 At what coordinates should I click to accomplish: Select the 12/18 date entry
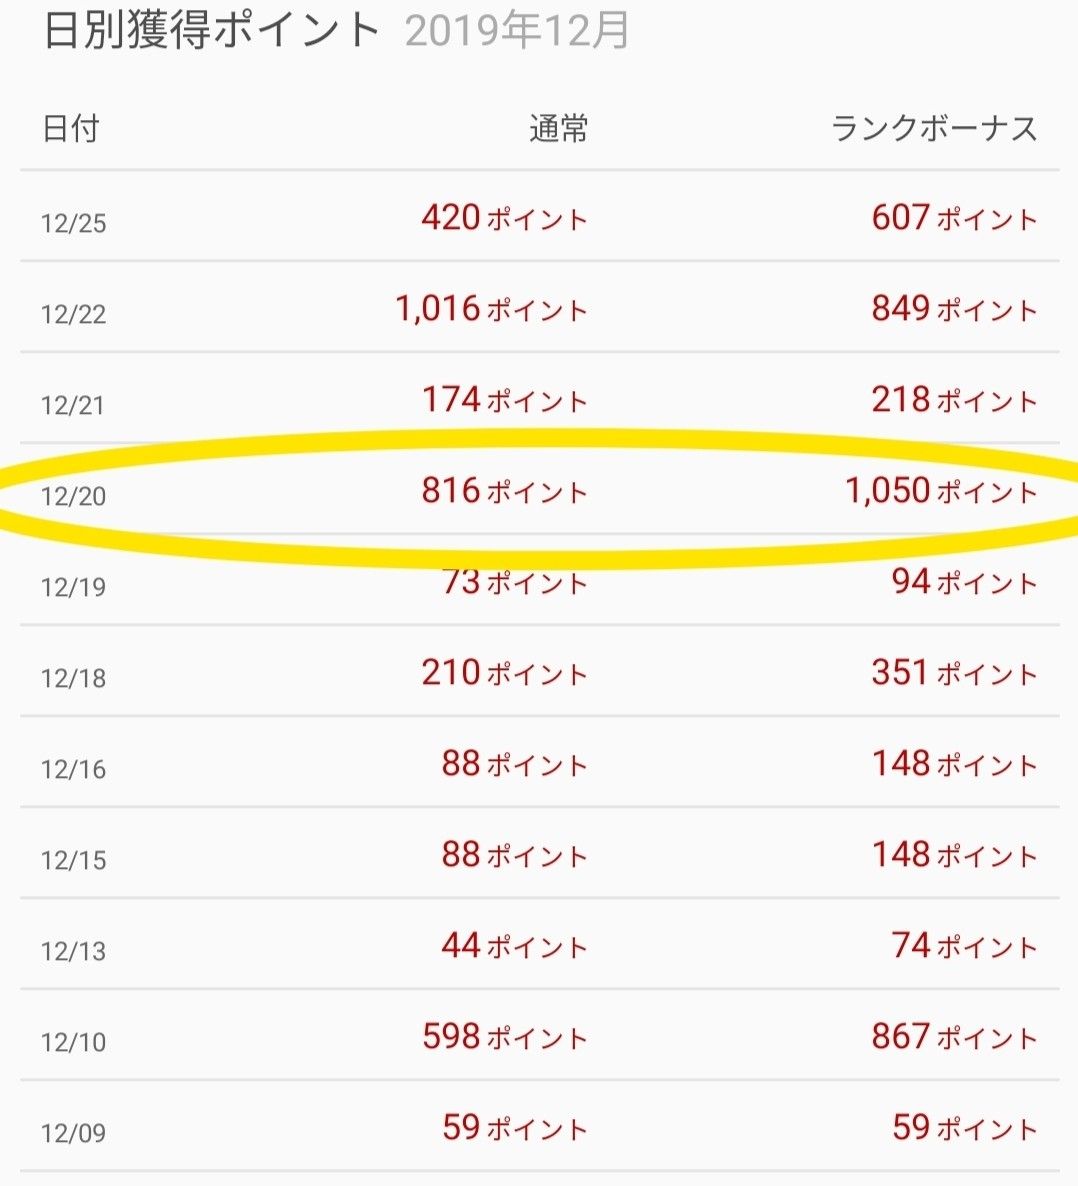coord(73,678)
